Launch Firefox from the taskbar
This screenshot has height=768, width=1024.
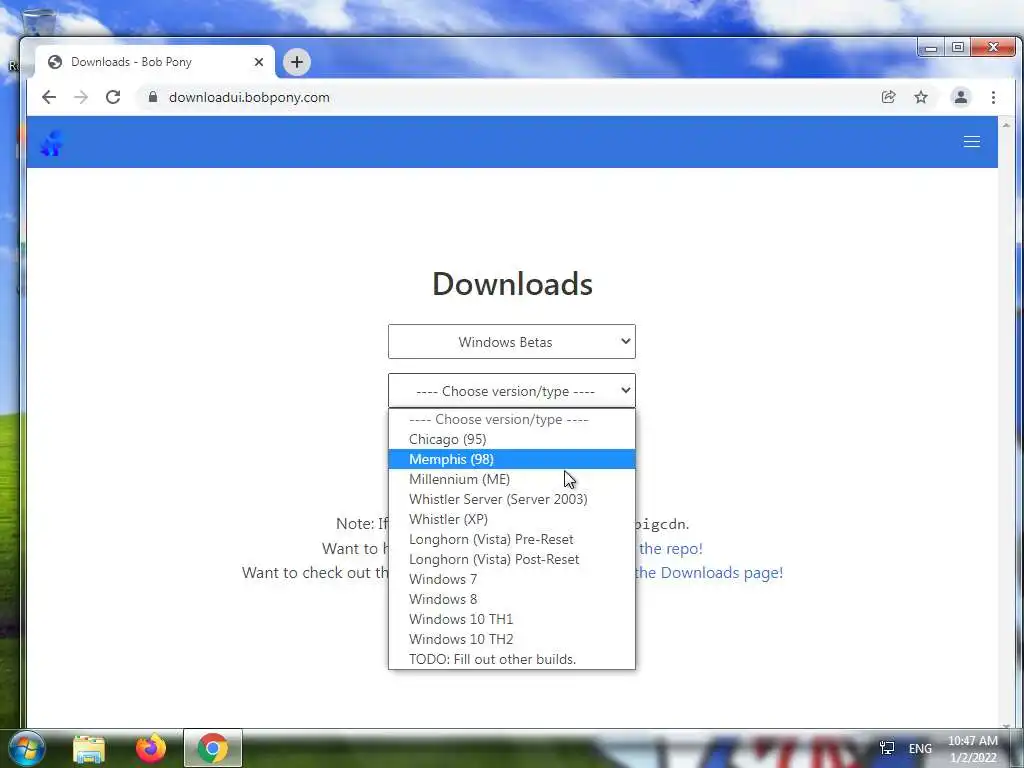tap(151, 748)
